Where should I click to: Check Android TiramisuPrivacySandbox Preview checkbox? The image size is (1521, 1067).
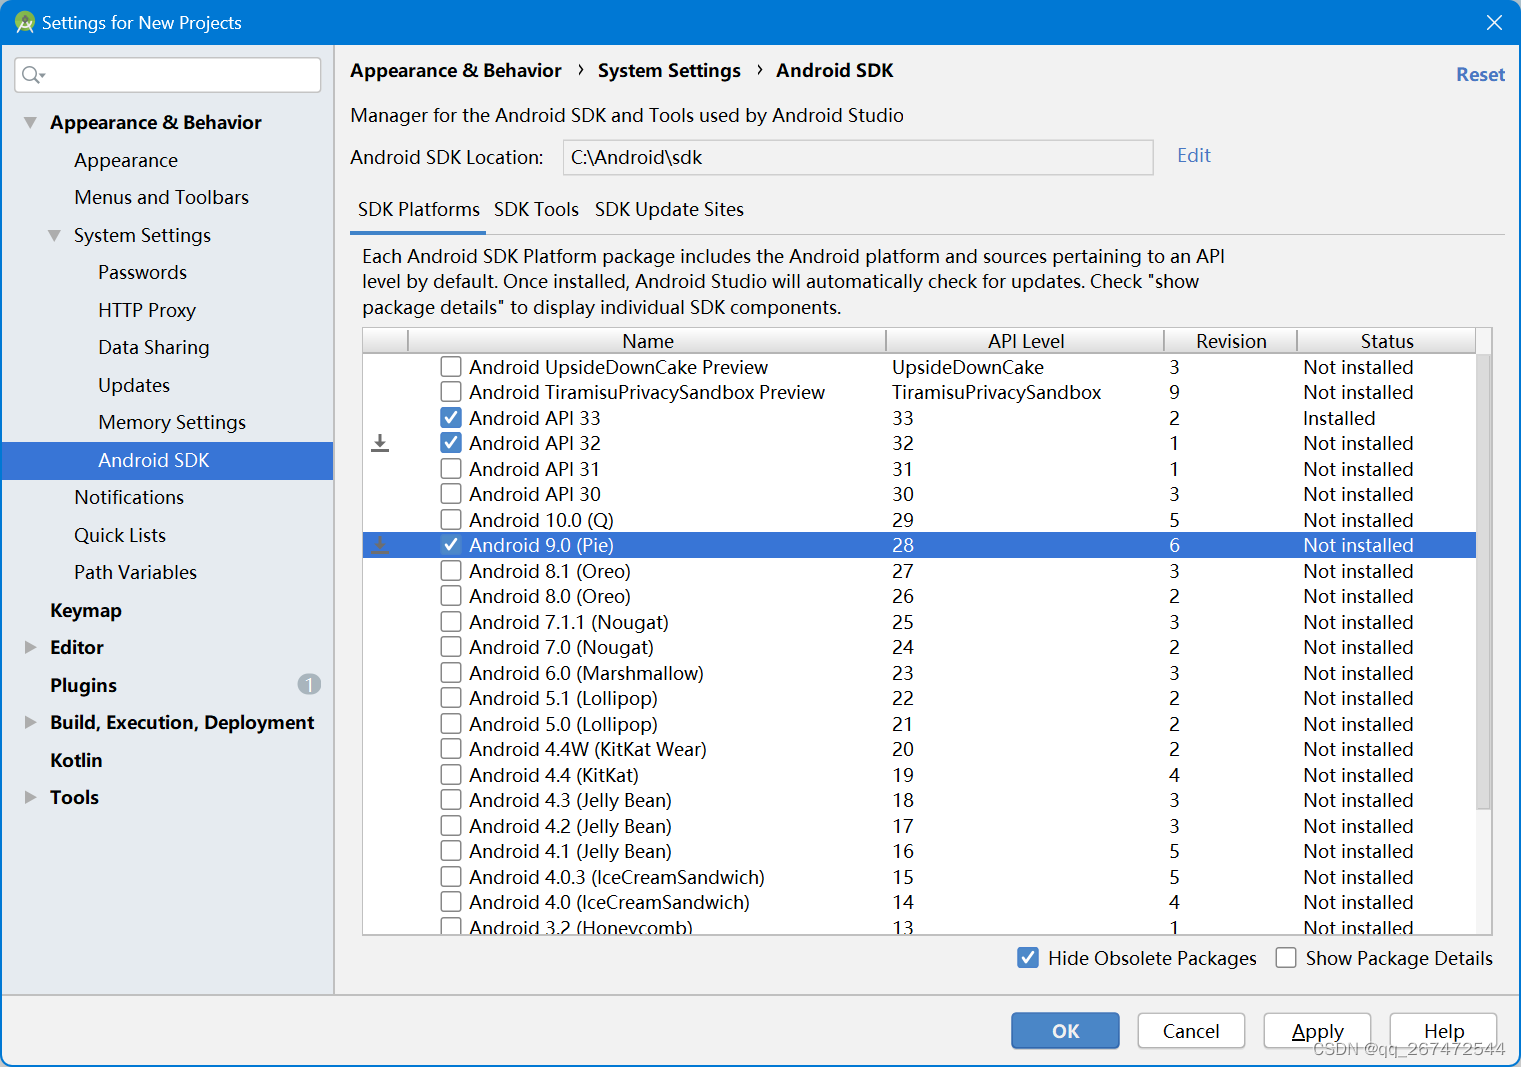(x=451, y=392)
